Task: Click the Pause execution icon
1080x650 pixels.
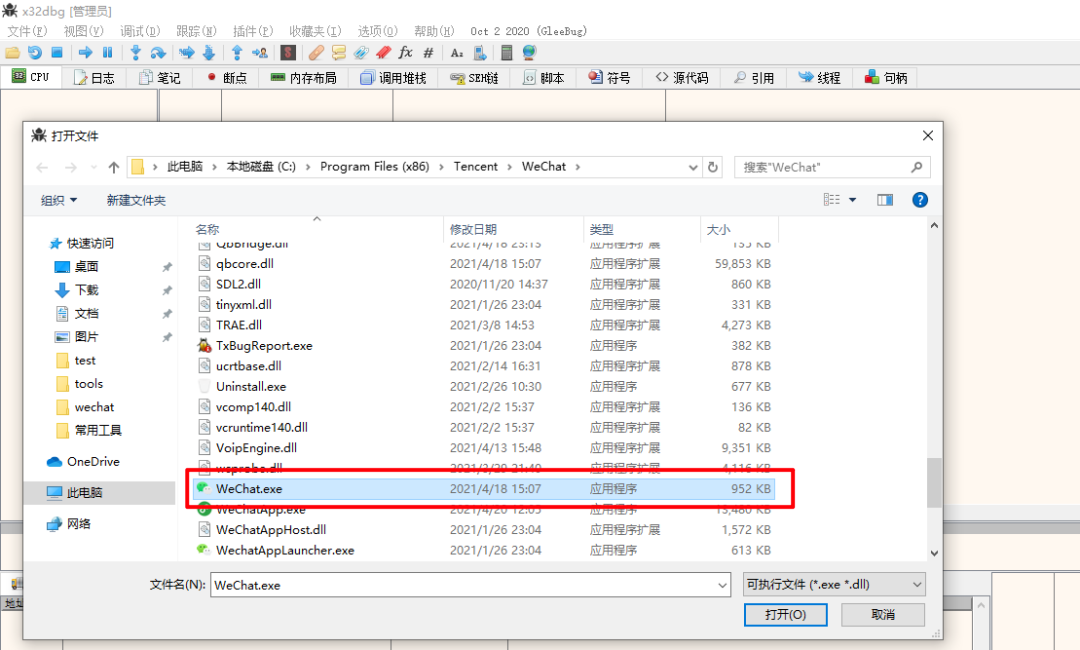Action: [107, 52]
